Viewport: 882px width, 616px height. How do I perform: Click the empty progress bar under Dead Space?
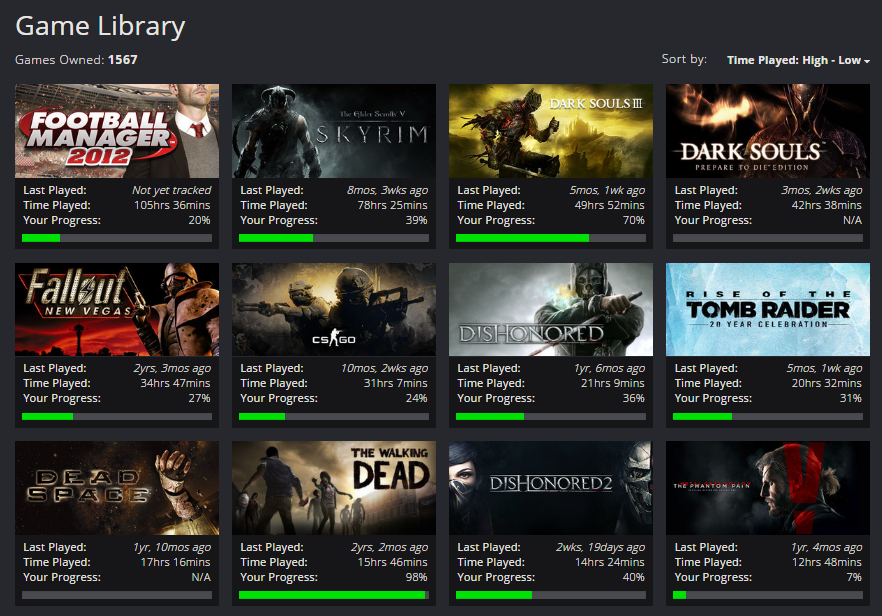coord(117,595)
